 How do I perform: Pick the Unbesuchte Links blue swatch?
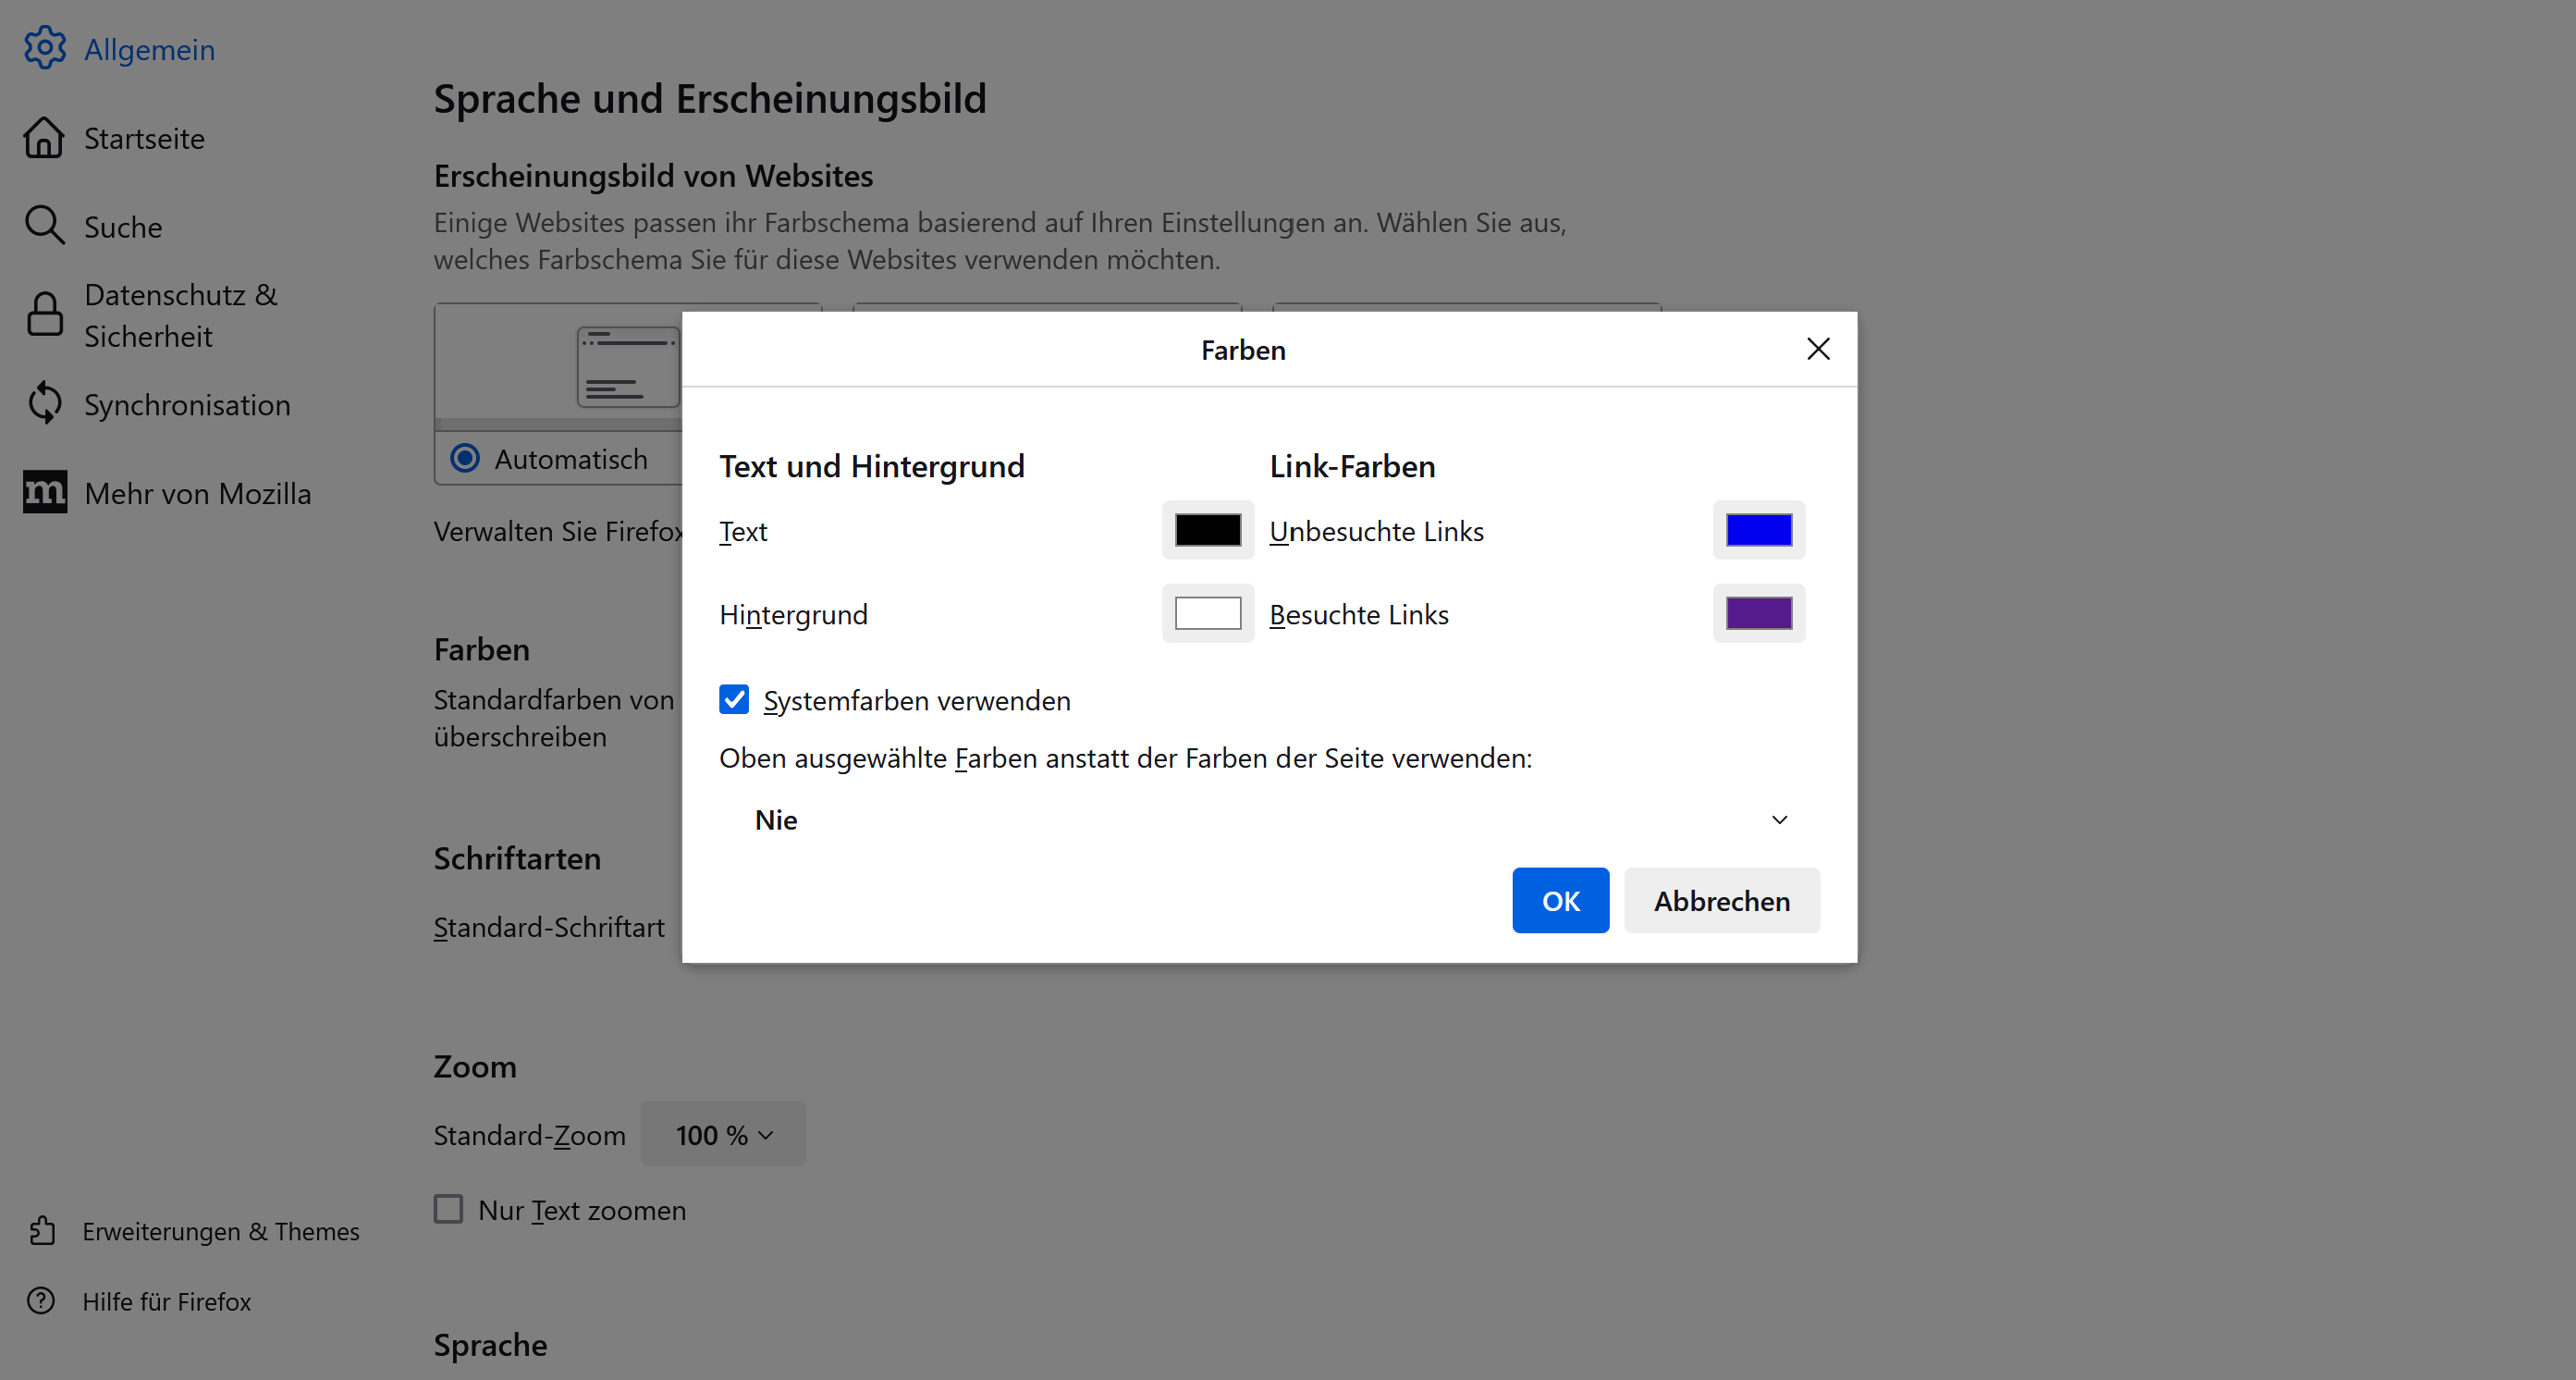[1758, 530]
